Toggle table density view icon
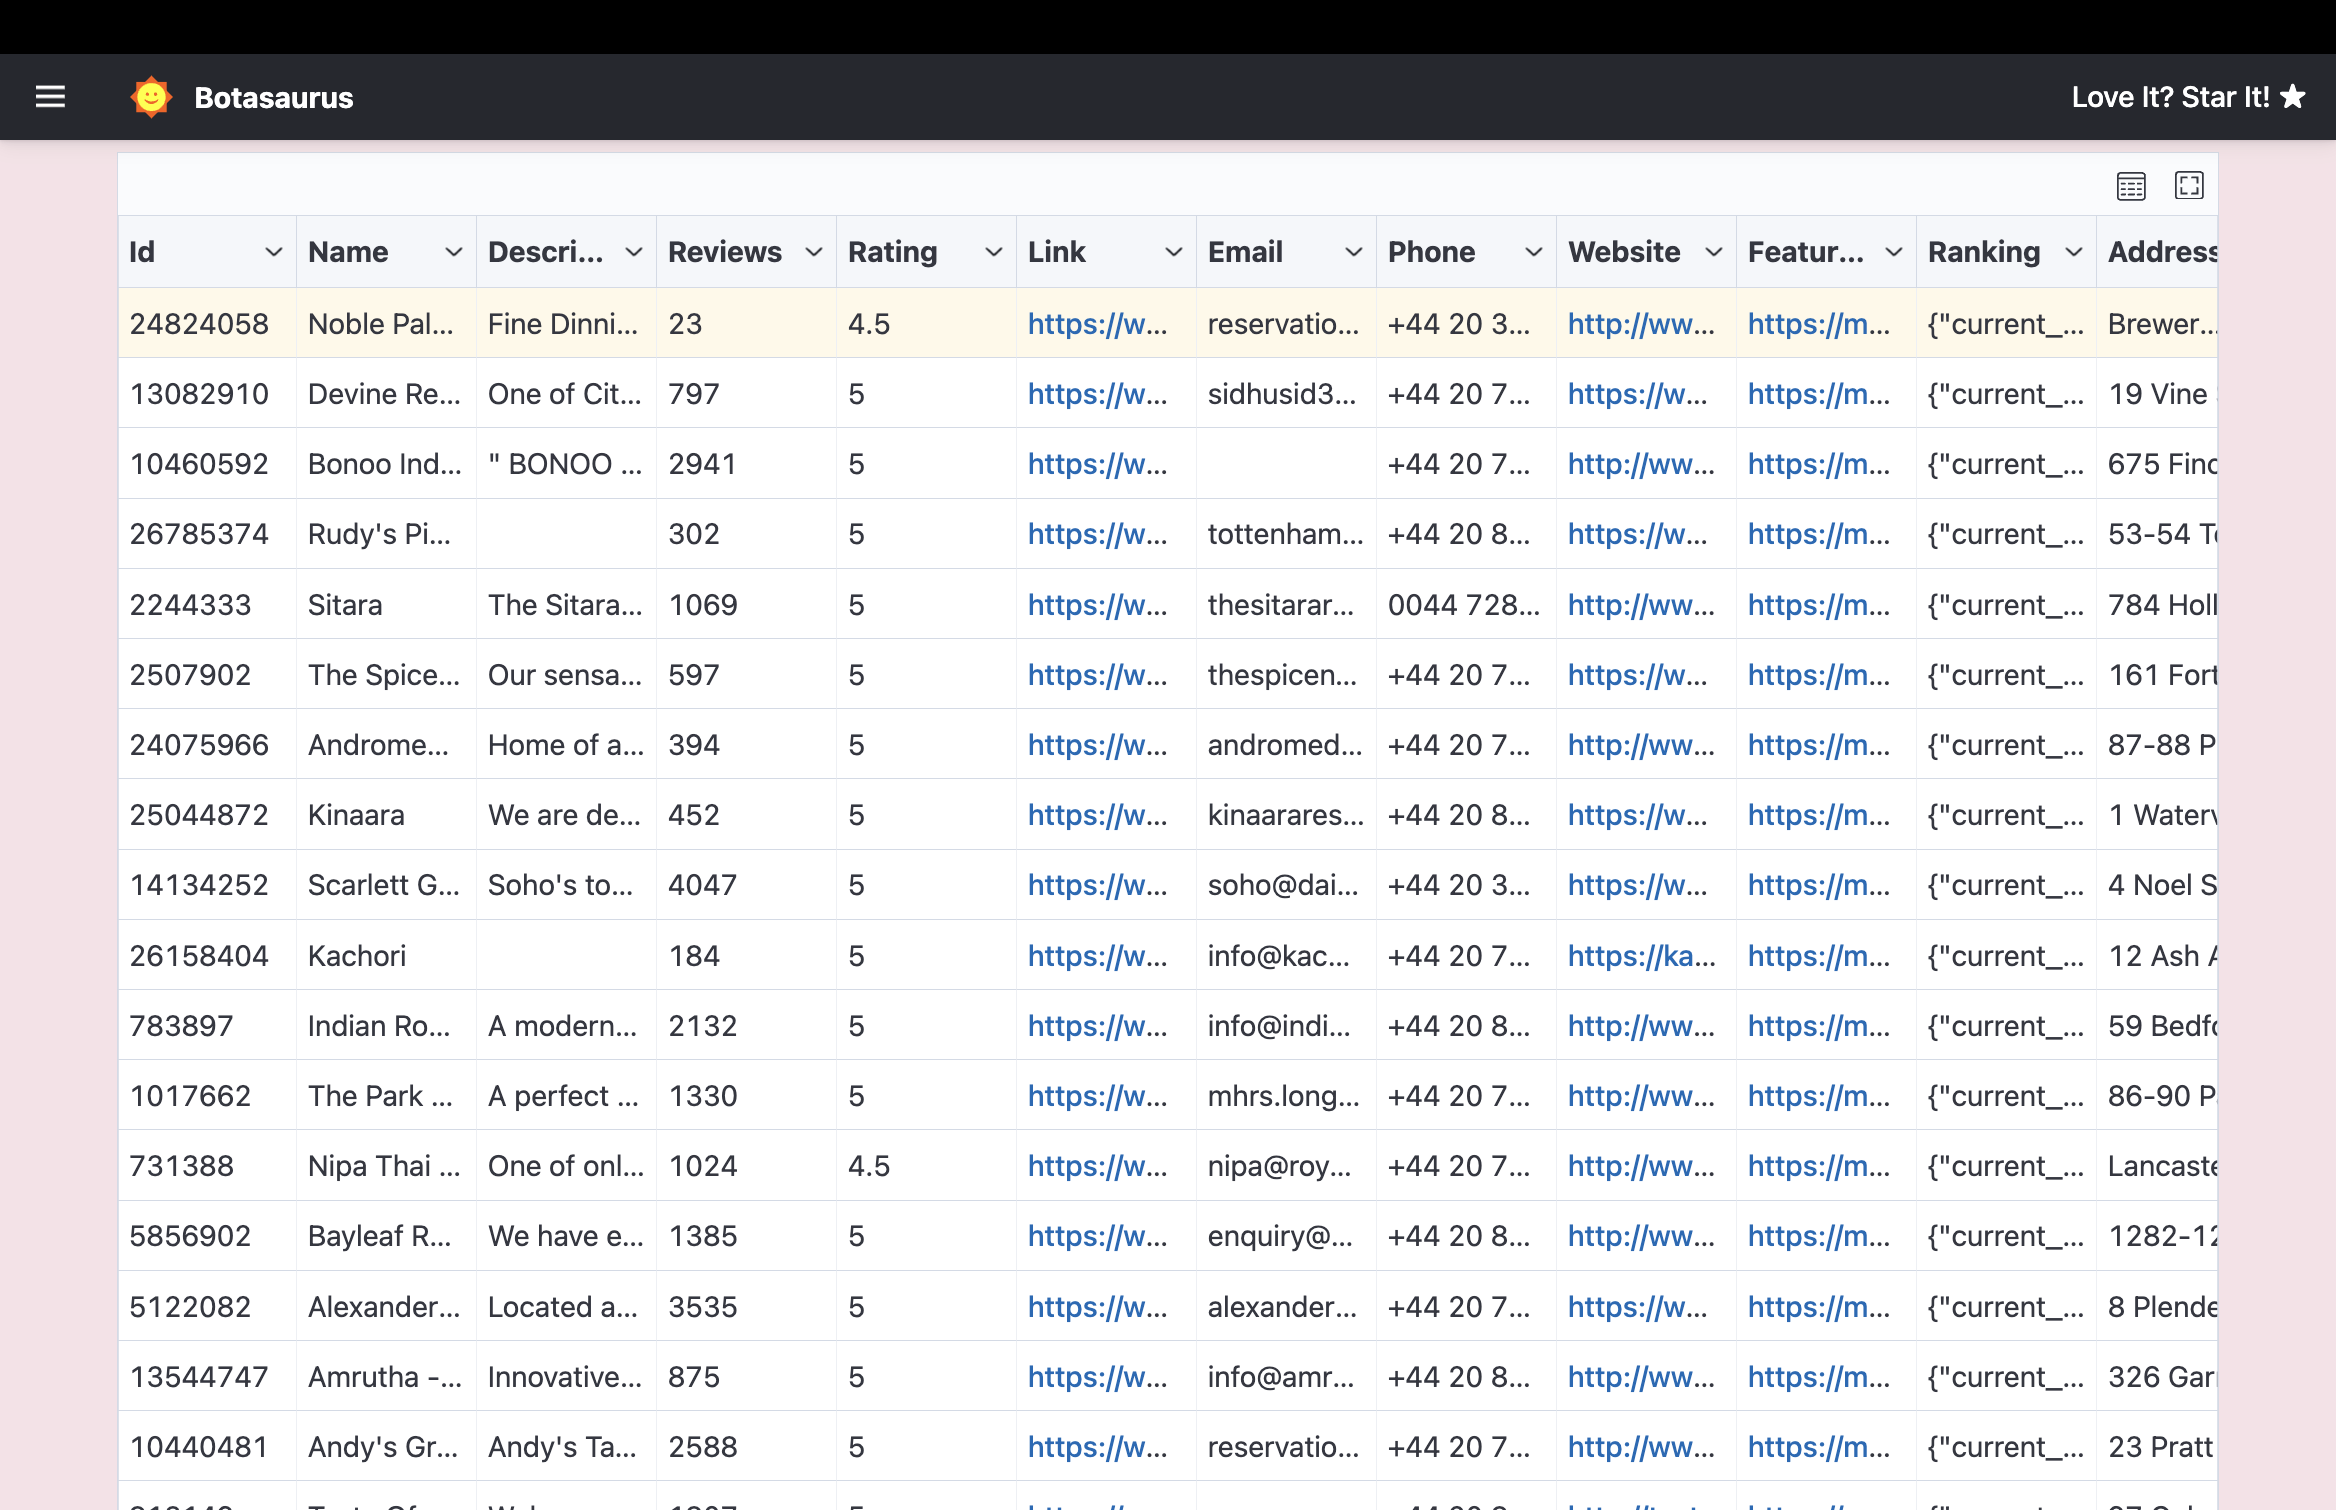Viewport: 2336px width, 1510px height. [2131, 186]
